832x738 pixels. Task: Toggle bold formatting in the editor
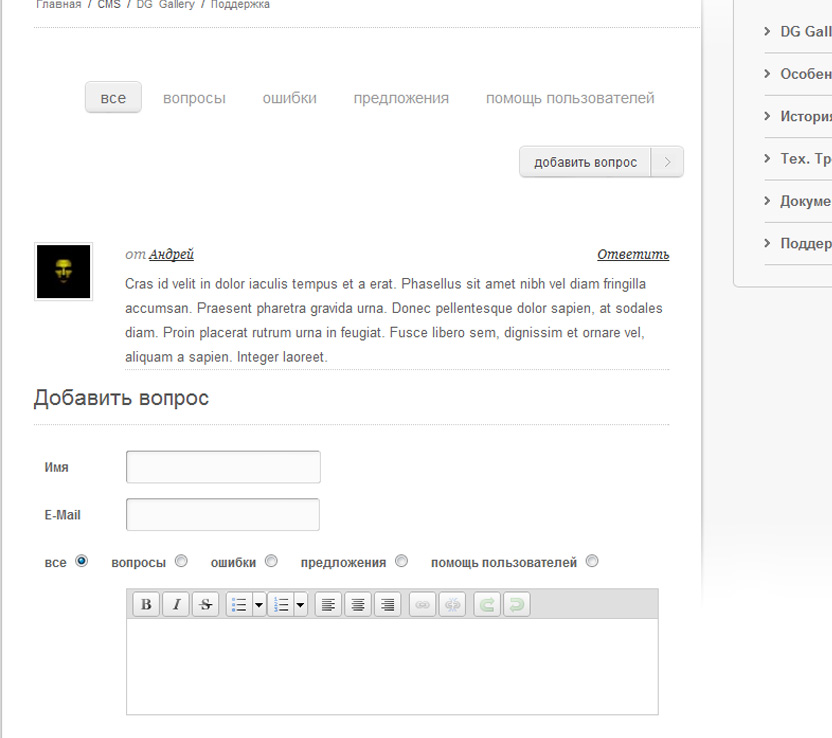coord(146,604)
